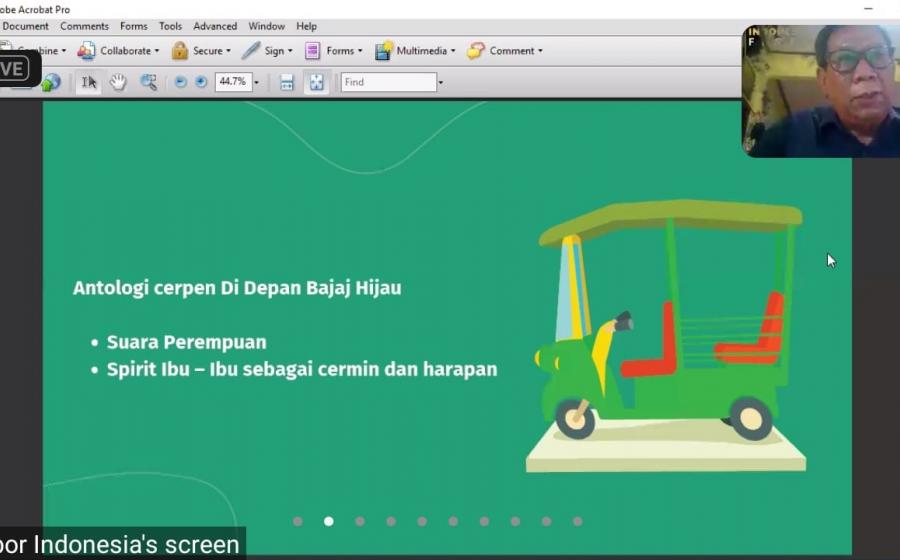The height and width of the screenshot is (560, 900).
Task: Activate the Select text tool
Action: click(x=89, y=82)
